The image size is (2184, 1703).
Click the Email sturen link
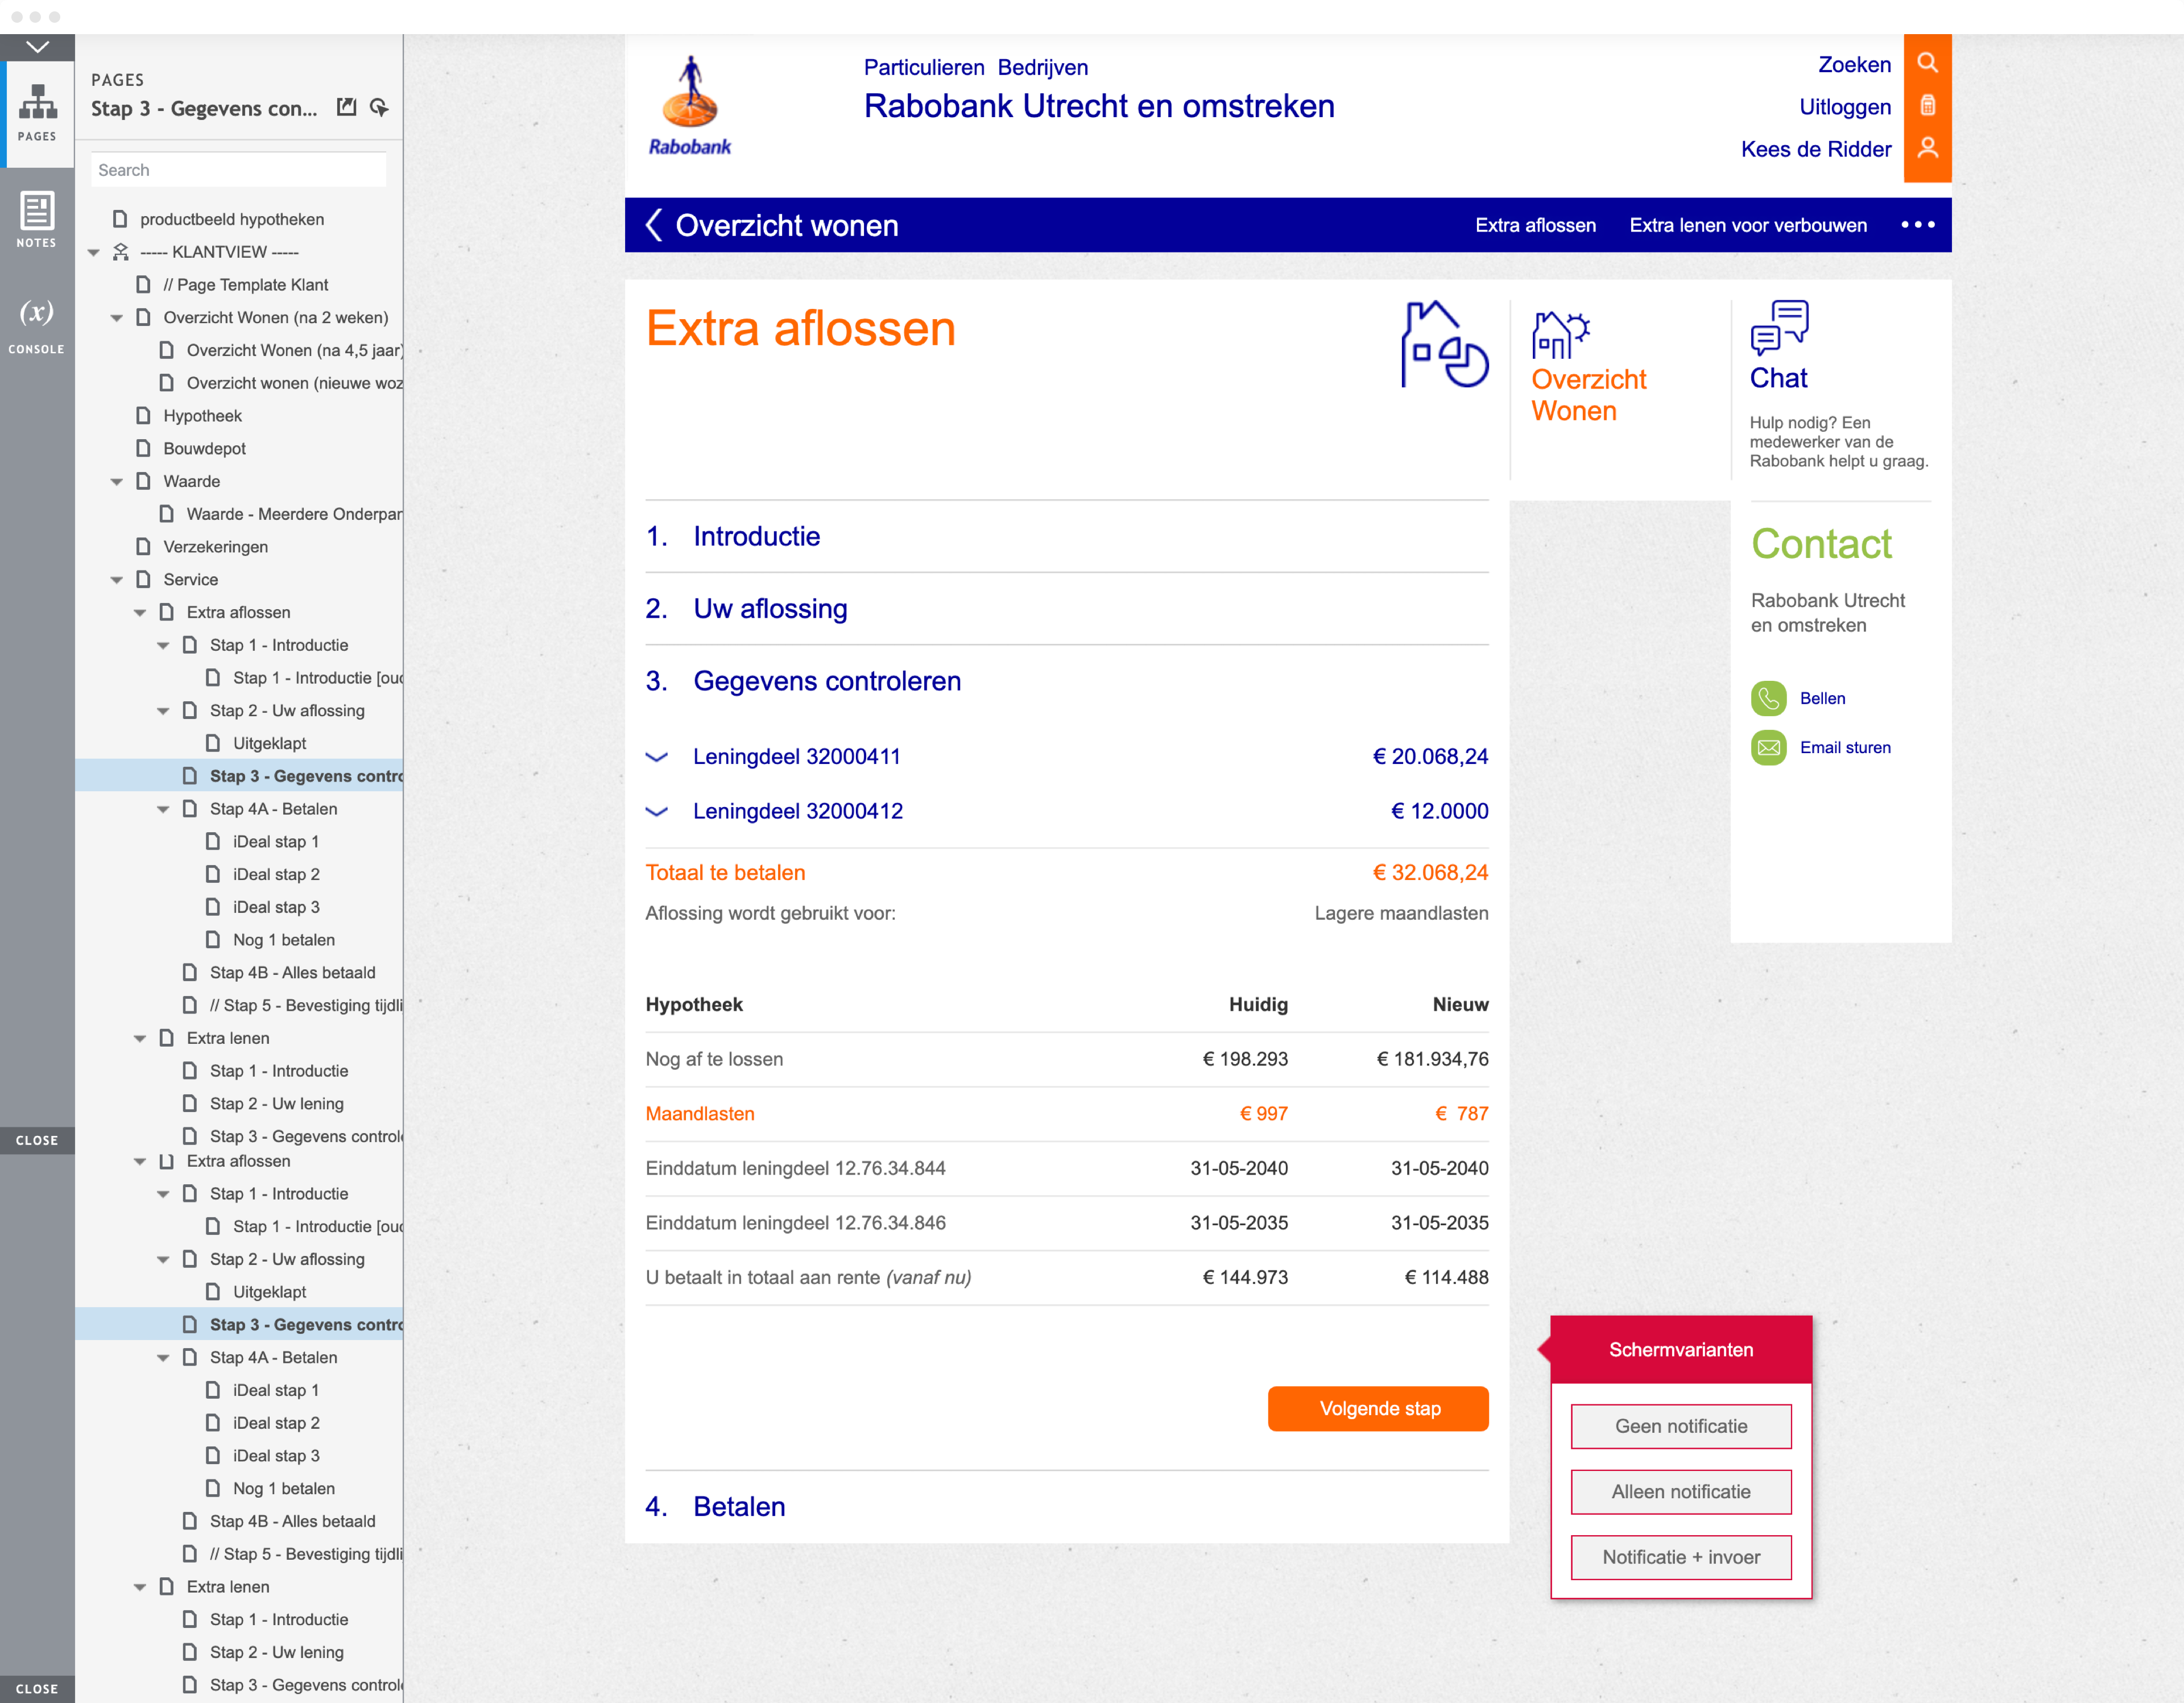[x=1845, y=747]
